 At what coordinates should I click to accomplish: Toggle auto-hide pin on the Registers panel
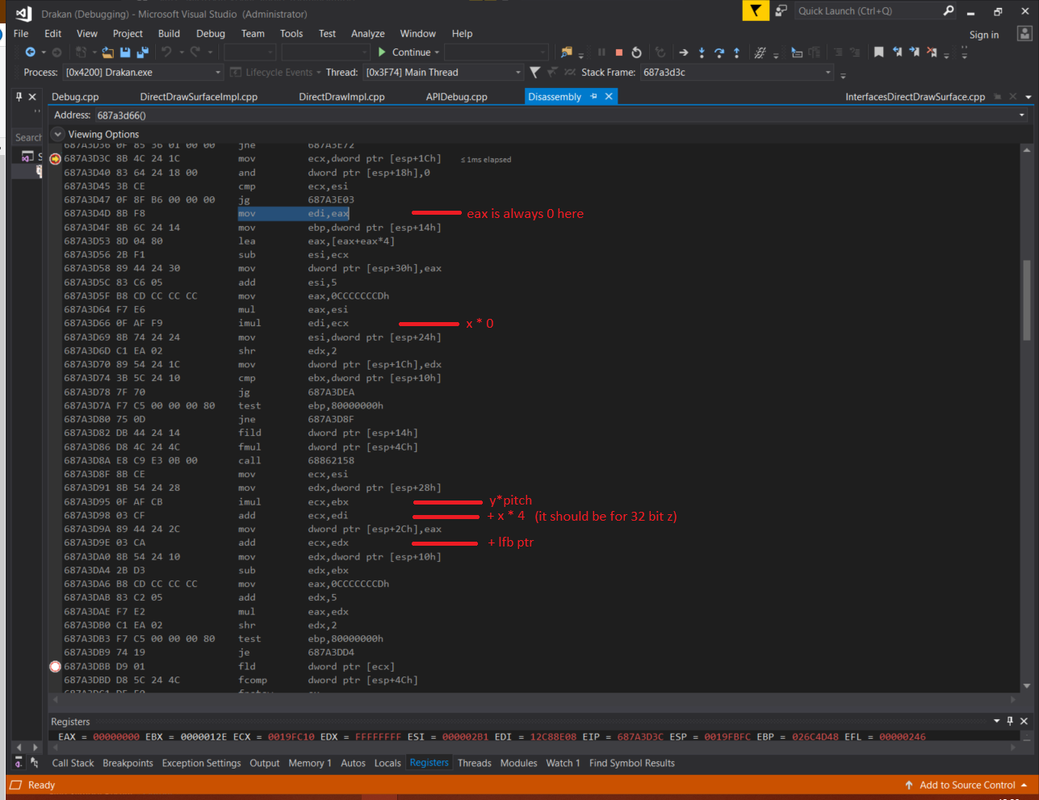tap(1010, 721)
